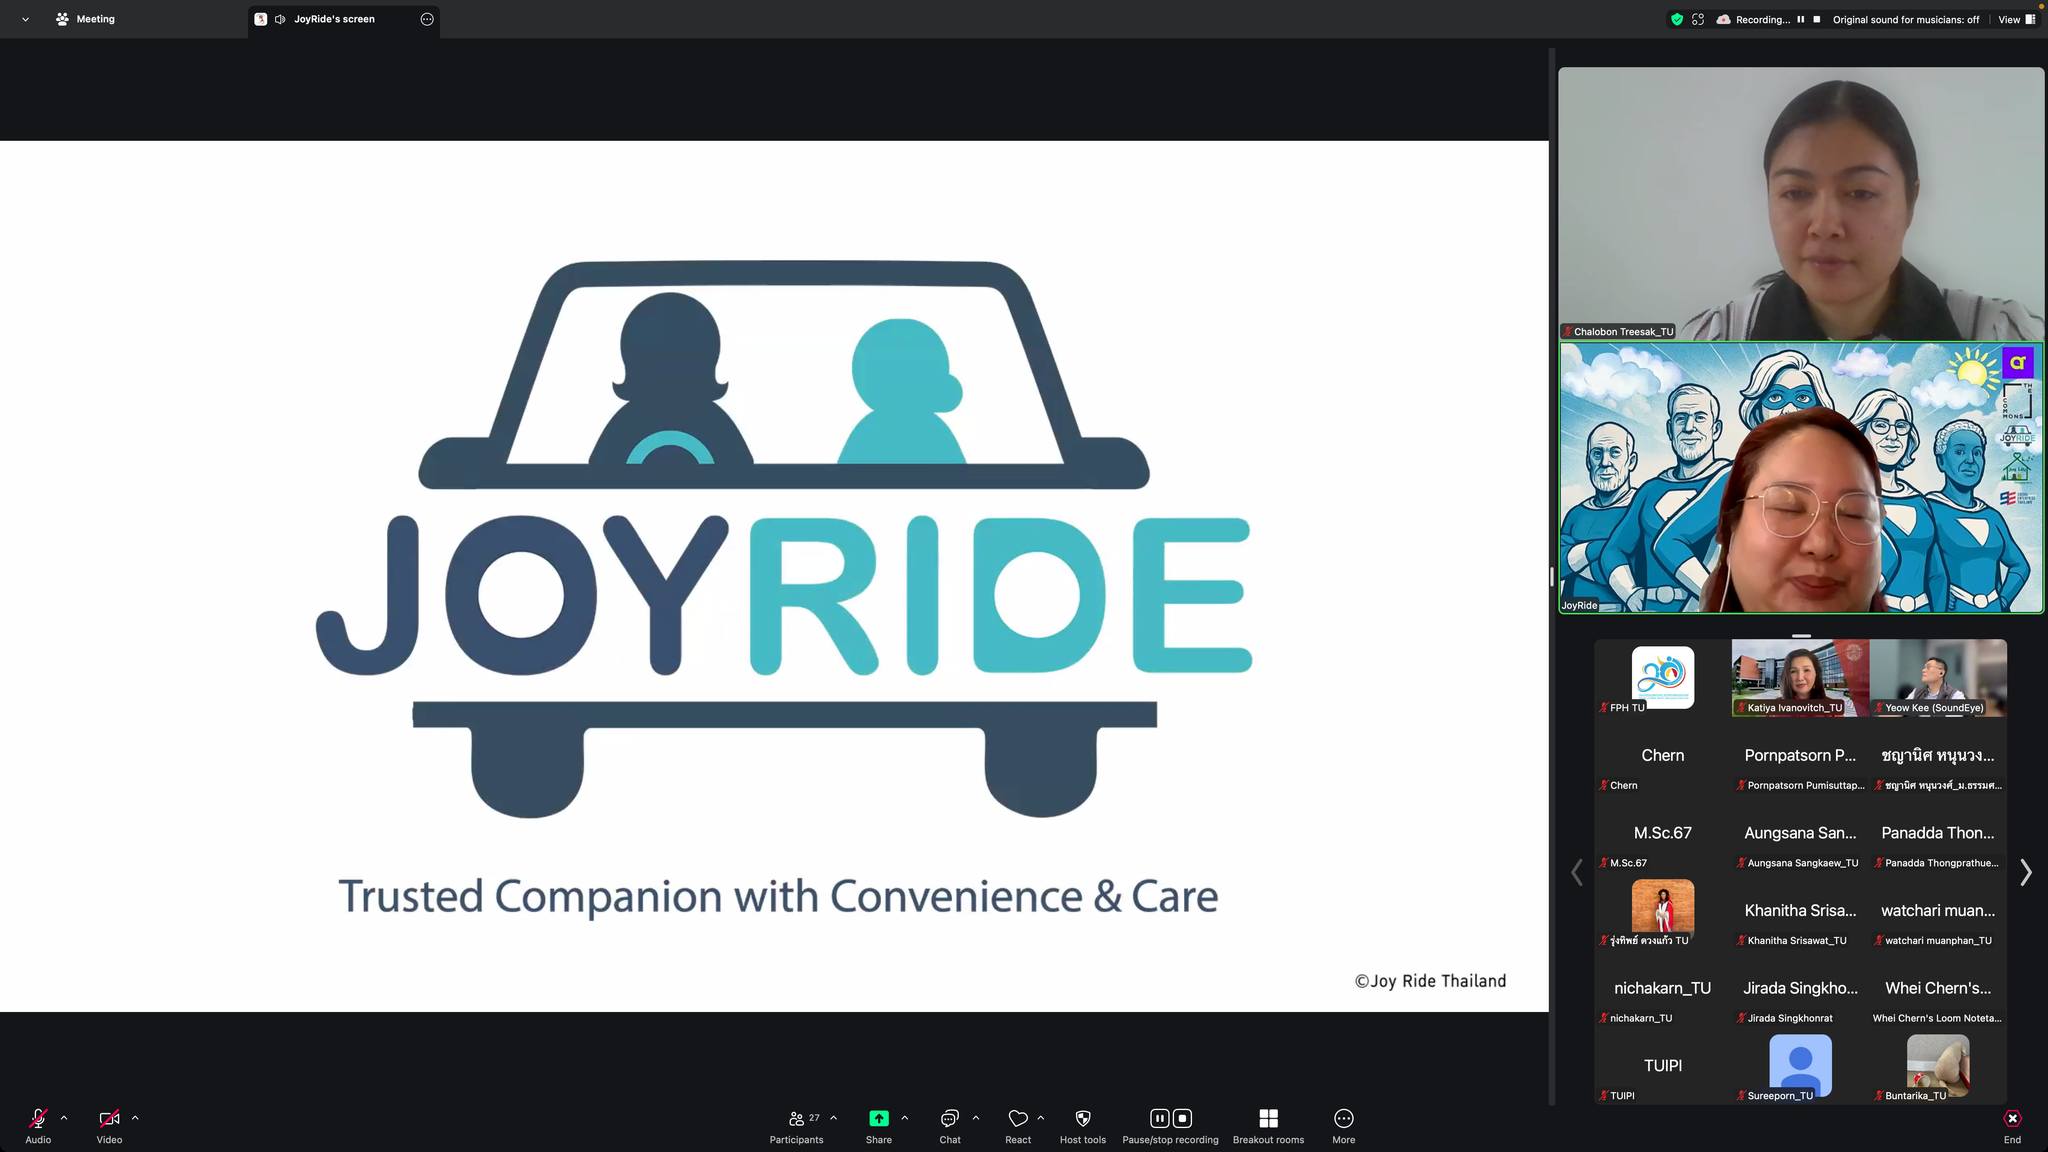Open the Participants panel
Viewport: 2048px width, 1152px height.
pyautogui.click(x=797, y=1125)
